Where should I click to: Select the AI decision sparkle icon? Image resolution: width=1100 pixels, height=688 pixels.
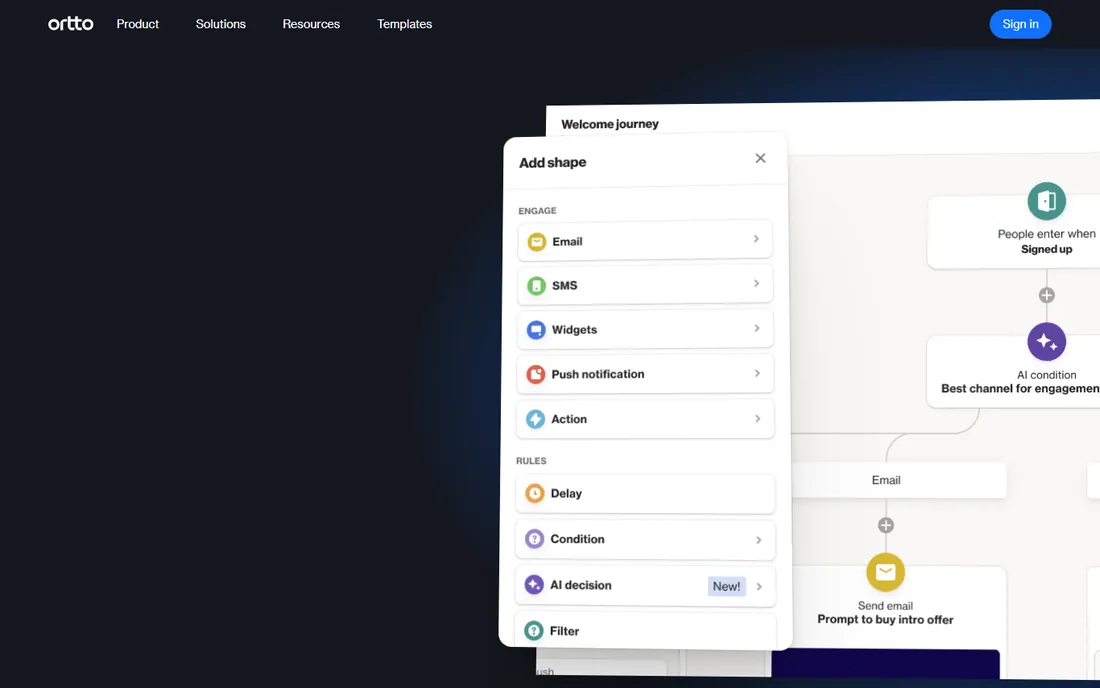coord(534,585)
